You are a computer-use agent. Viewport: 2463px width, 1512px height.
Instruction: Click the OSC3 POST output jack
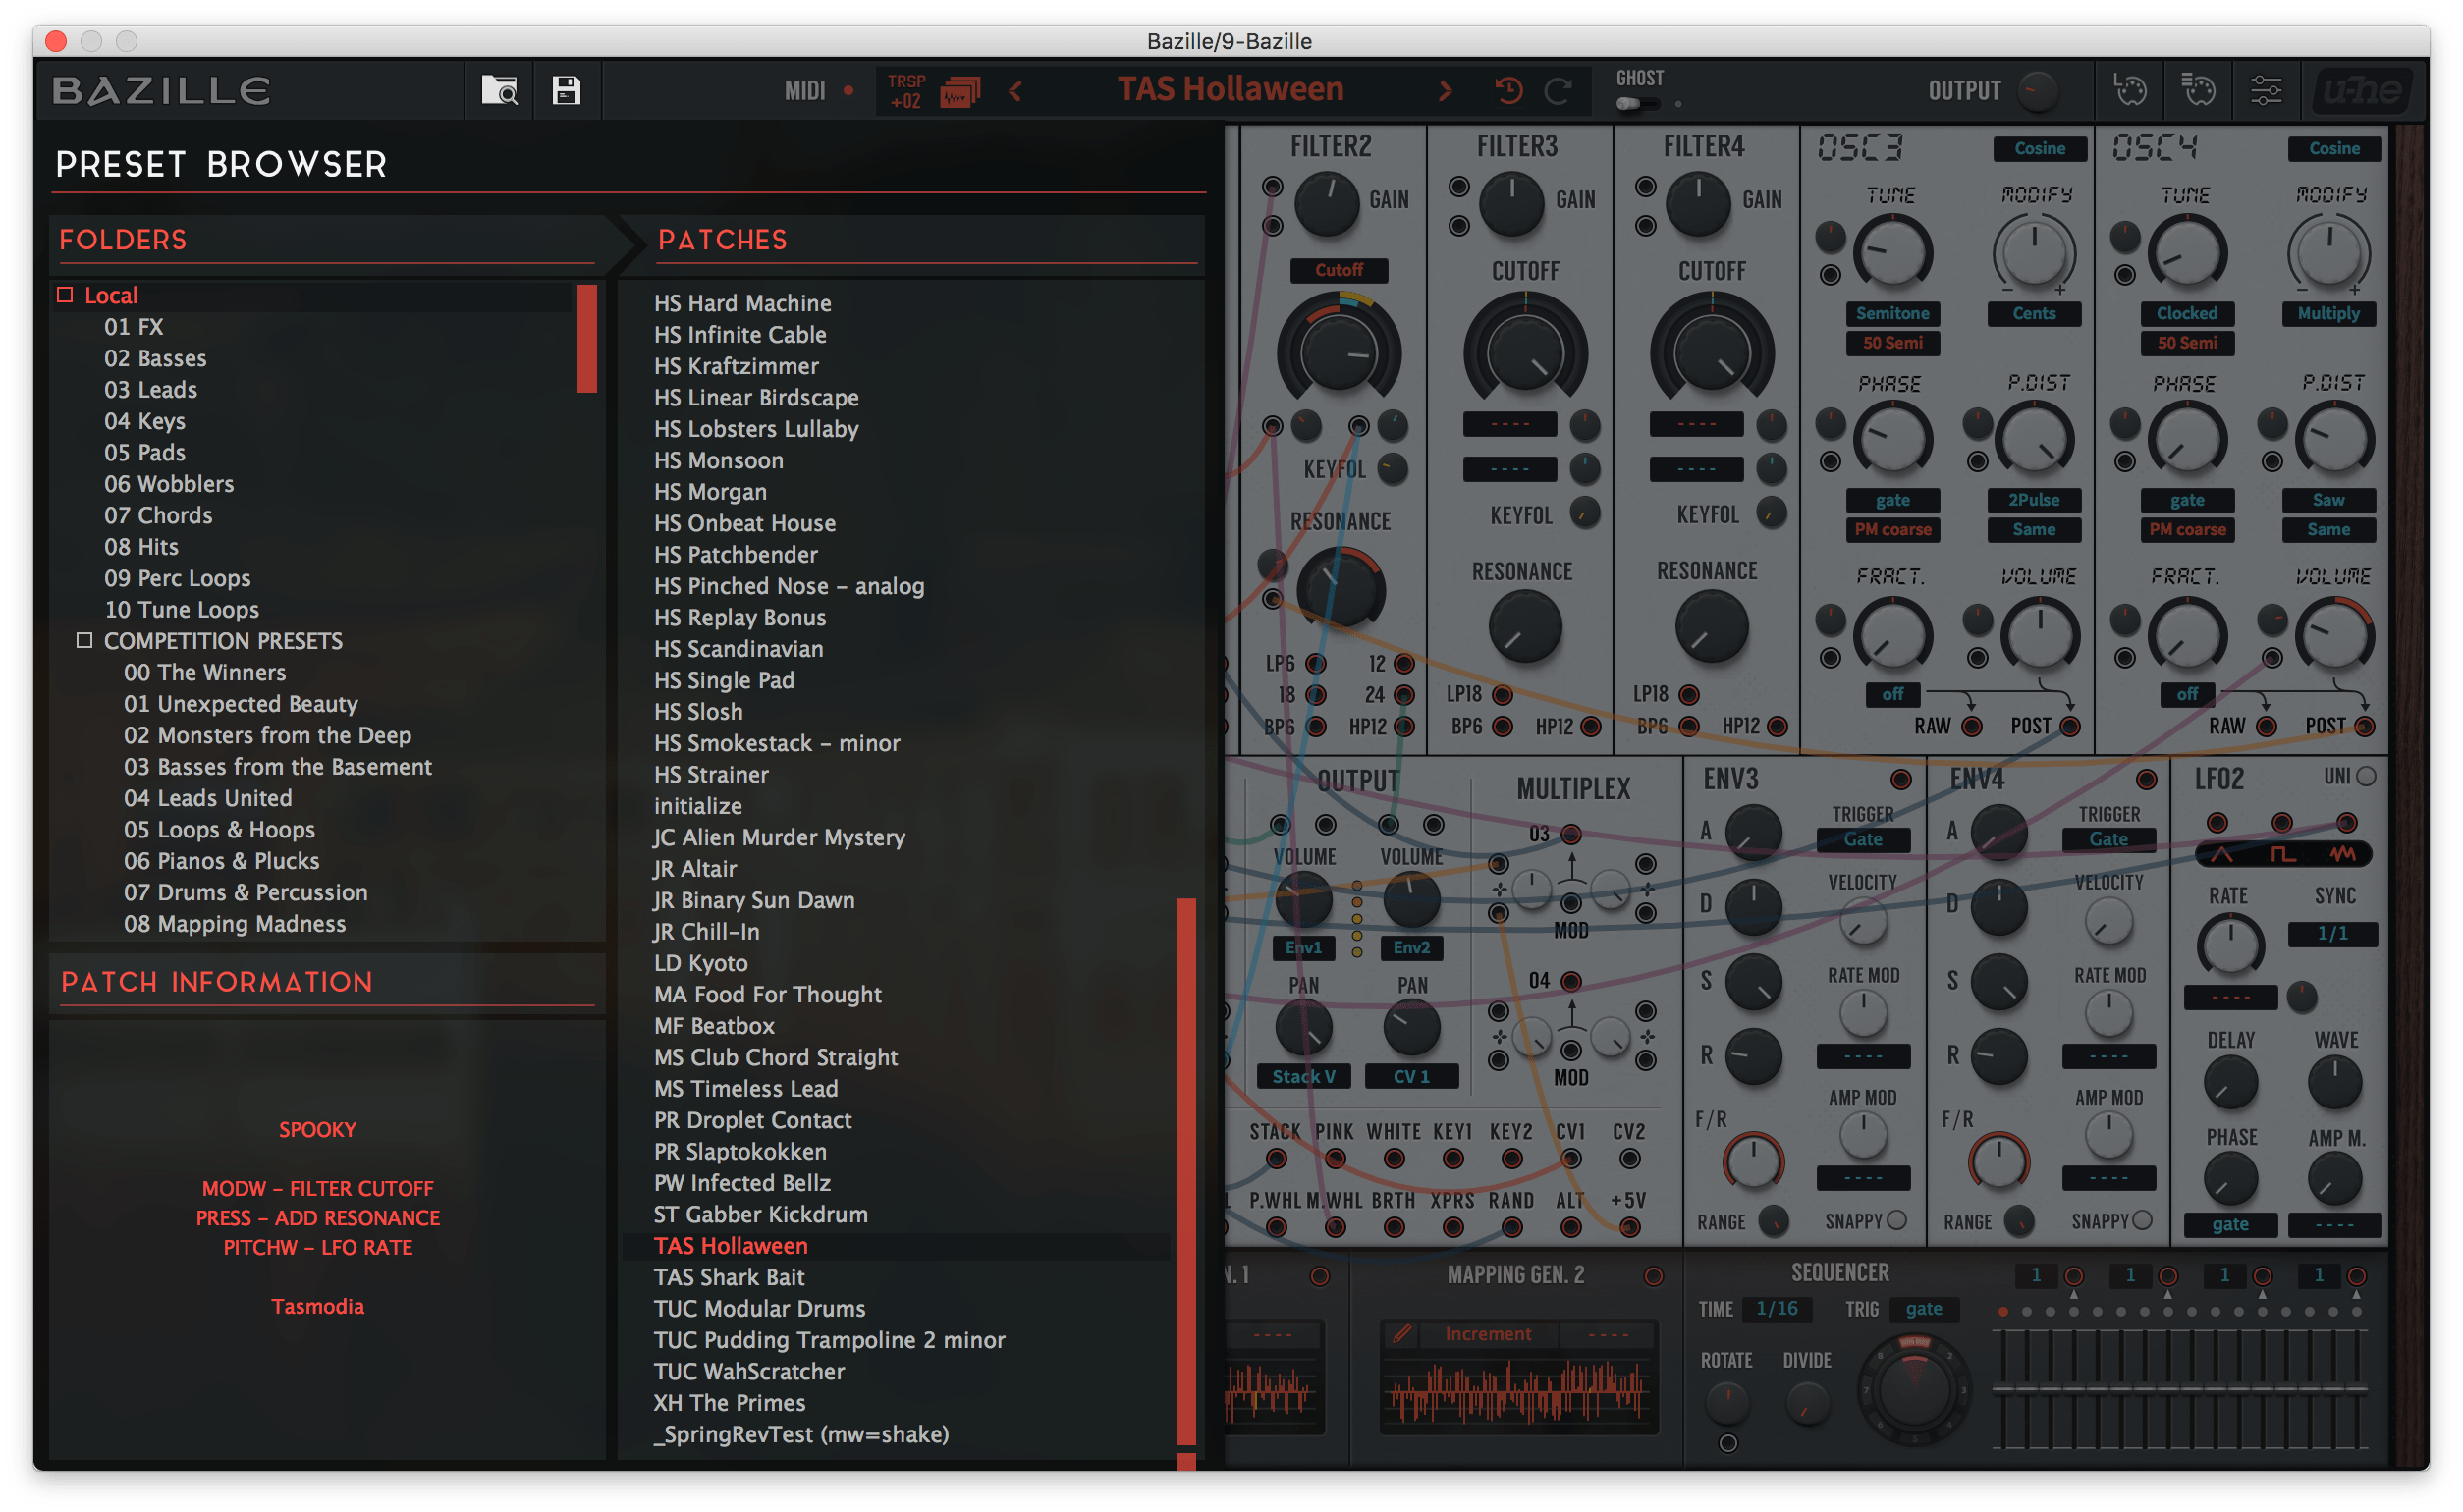click(2070, 726)
